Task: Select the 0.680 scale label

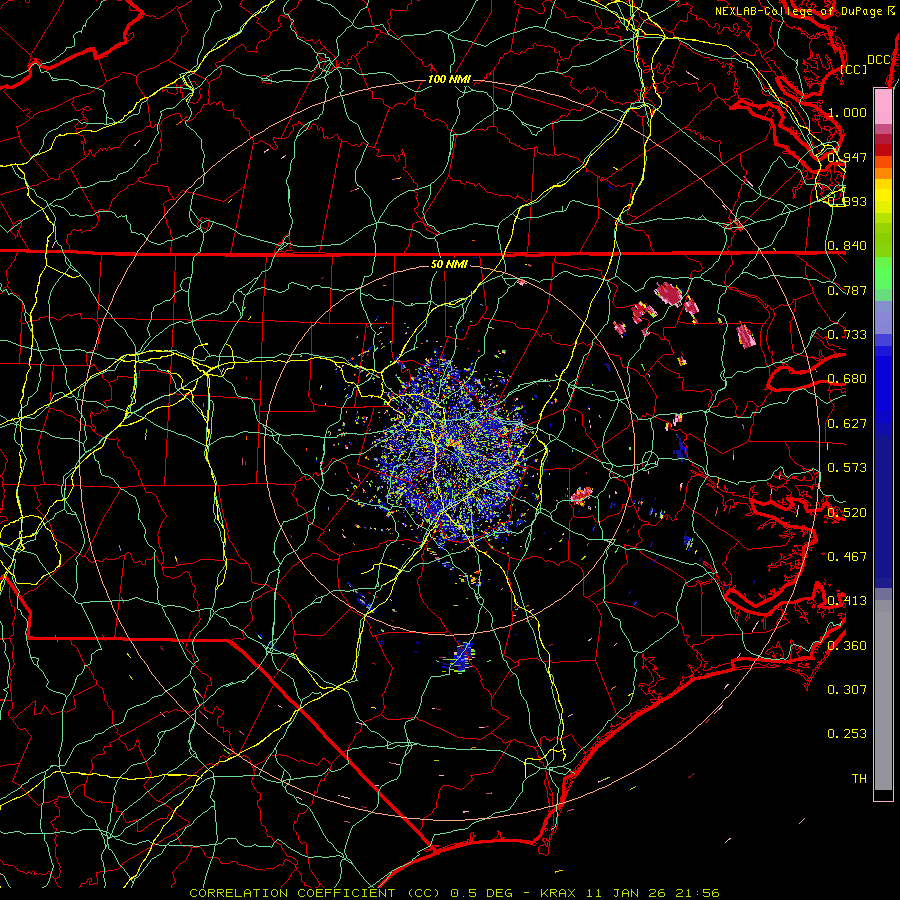Action: pos(847,378)
